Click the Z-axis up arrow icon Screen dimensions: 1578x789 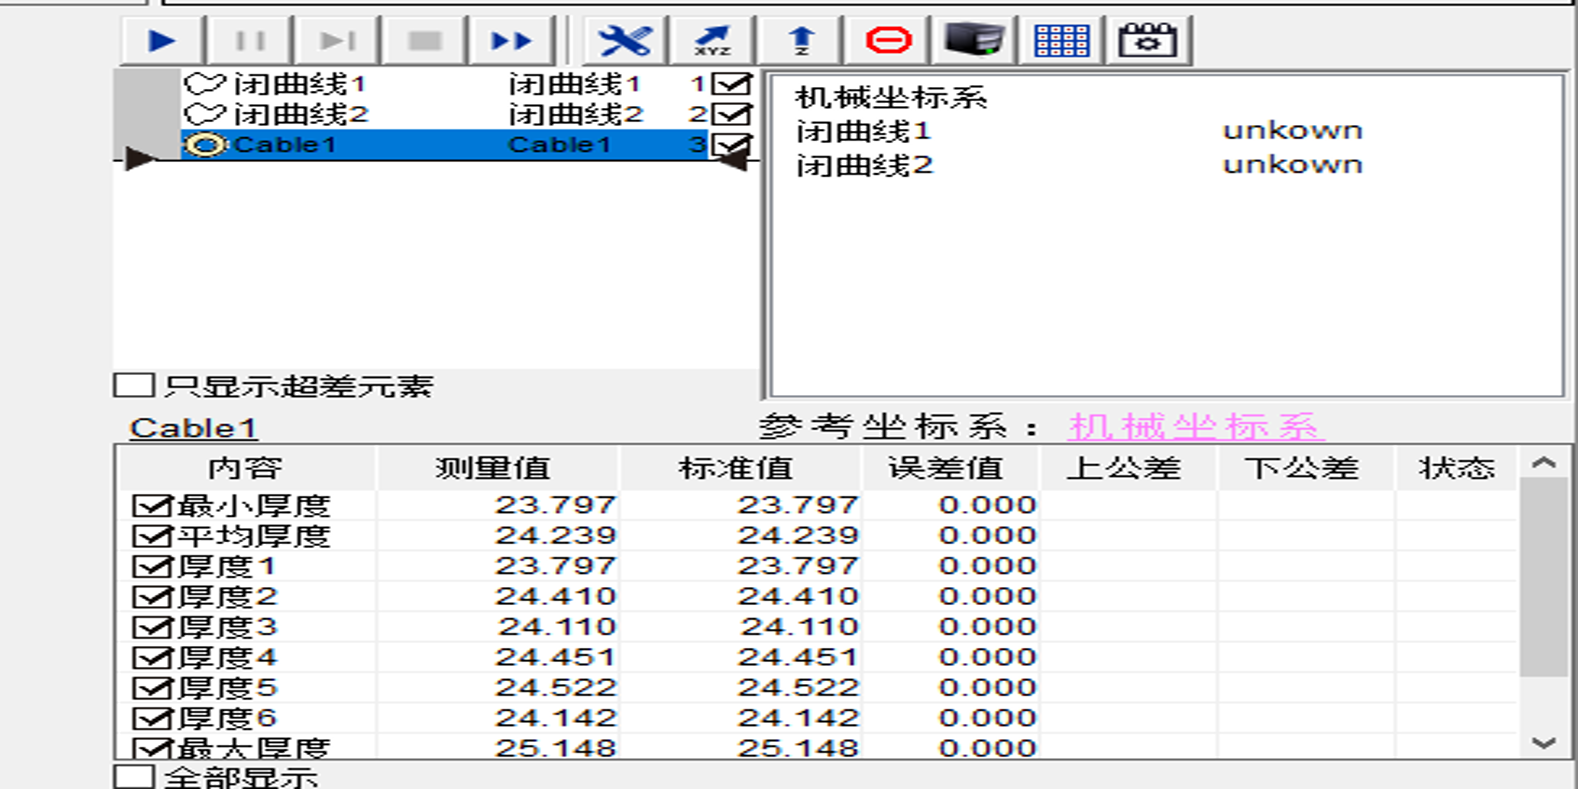[800, 41]
